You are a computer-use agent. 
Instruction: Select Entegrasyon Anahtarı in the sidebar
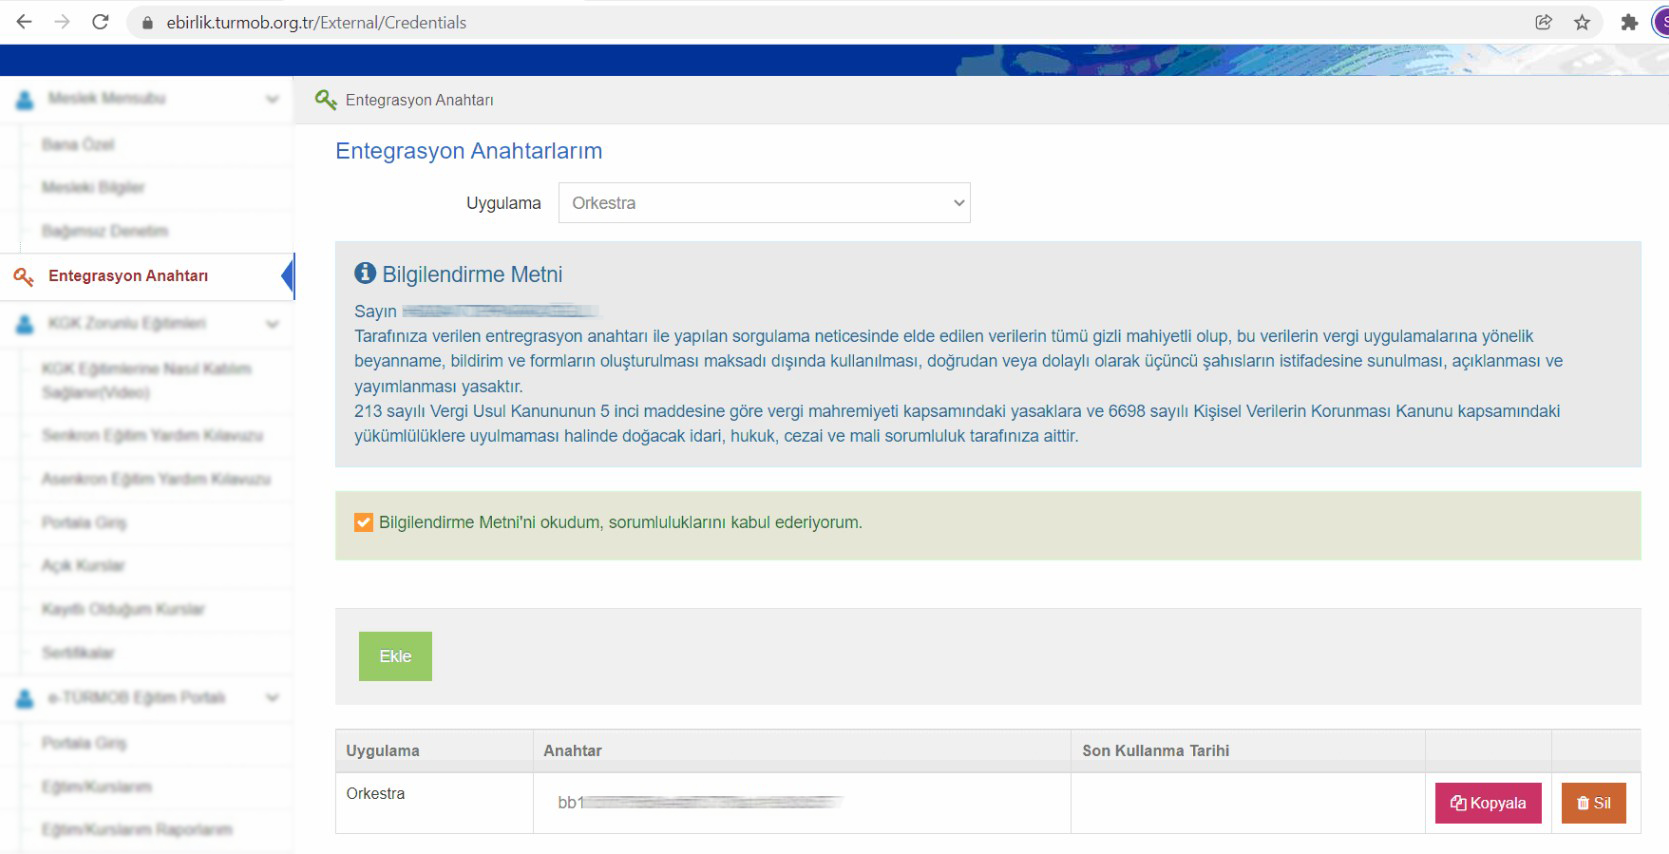click(128, 276)
